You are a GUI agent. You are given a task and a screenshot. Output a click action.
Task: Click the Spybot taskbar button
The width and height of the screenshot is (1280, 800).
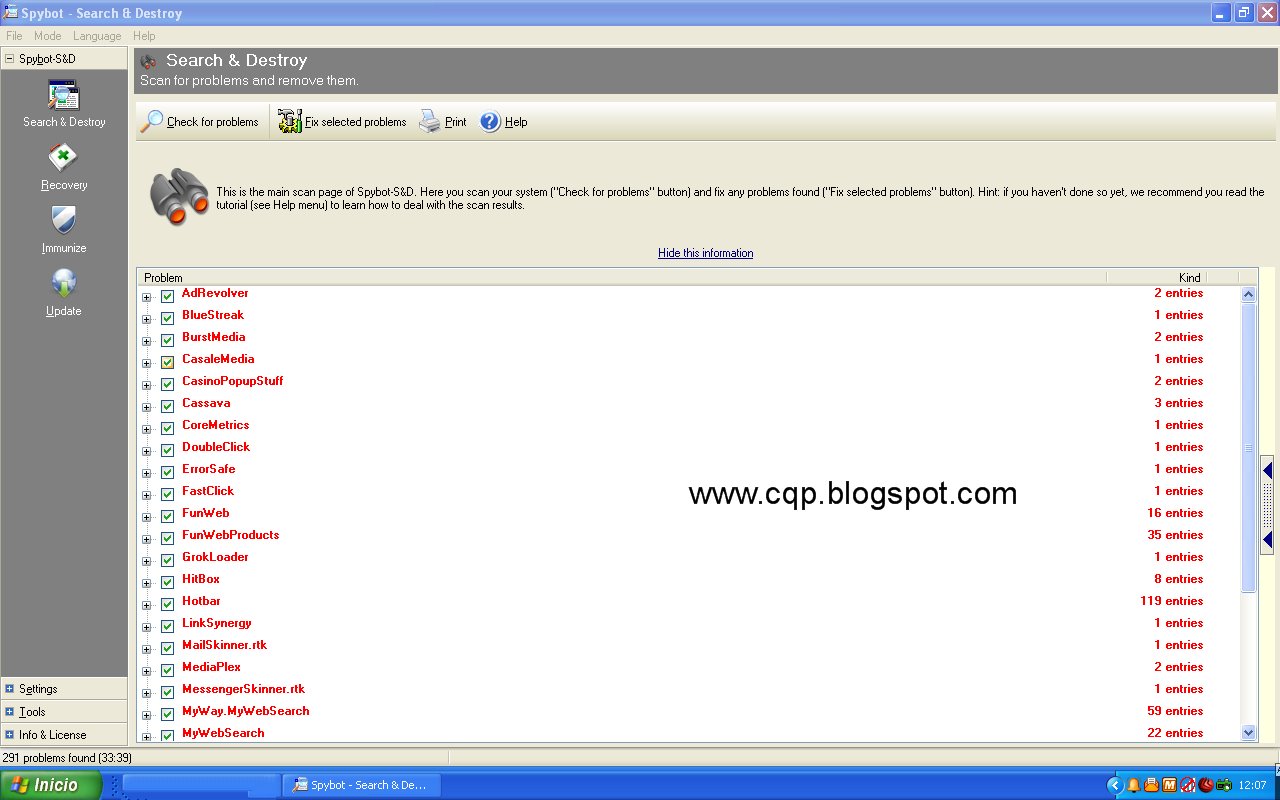pos(362,785)
